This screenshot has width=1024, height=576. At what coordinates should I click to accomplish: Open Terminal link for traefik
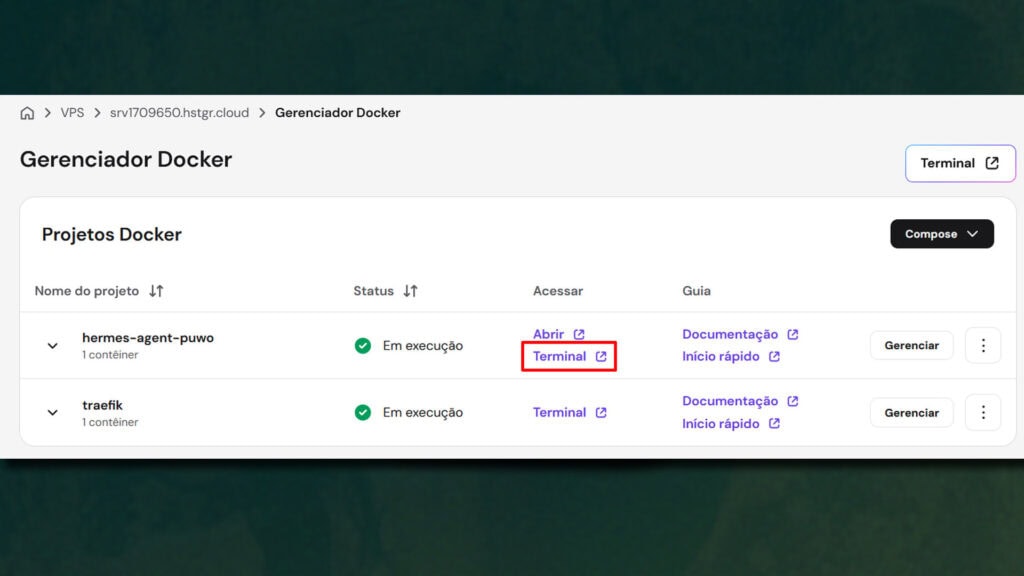[569, 413]
